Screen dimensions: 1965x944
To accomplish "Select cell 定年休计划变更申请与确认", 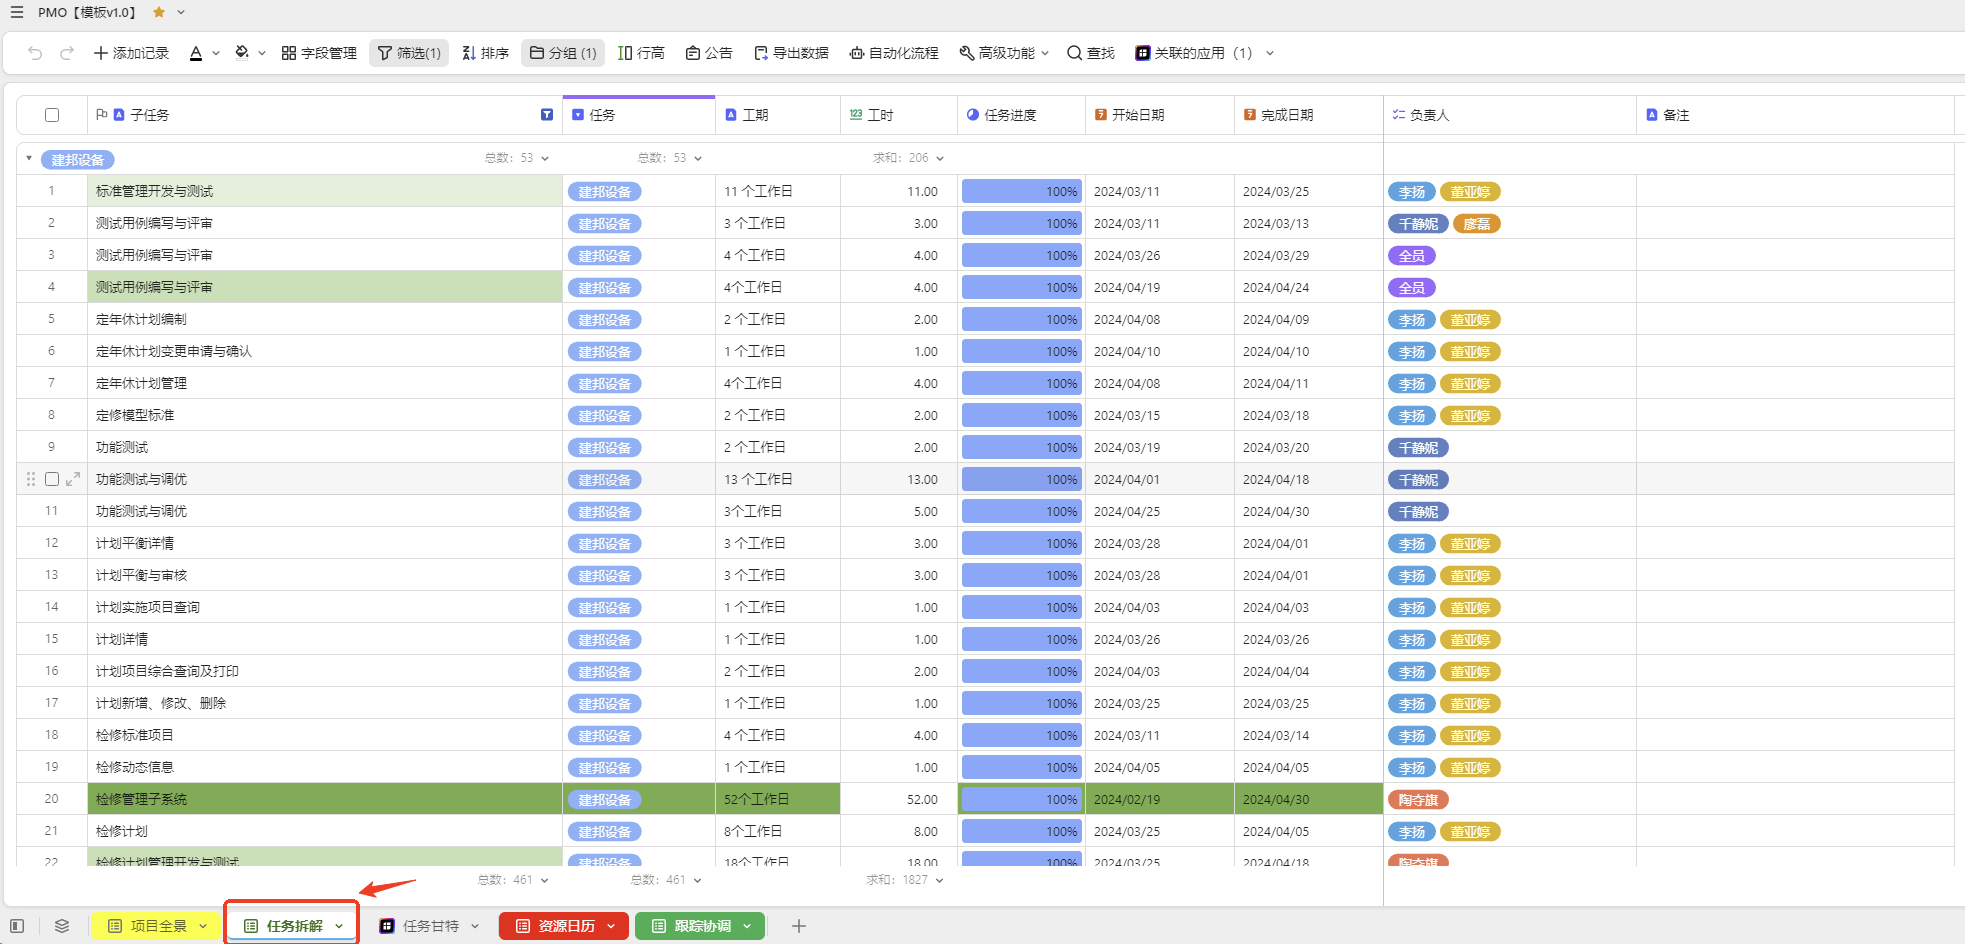I will coord(325,351).
